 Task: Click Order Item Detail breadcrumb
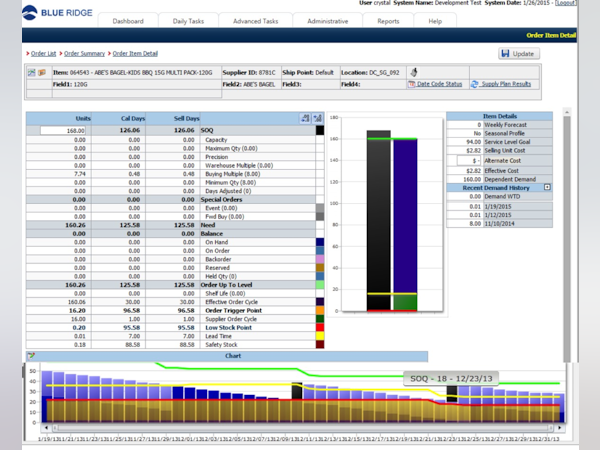click(135, 54)
